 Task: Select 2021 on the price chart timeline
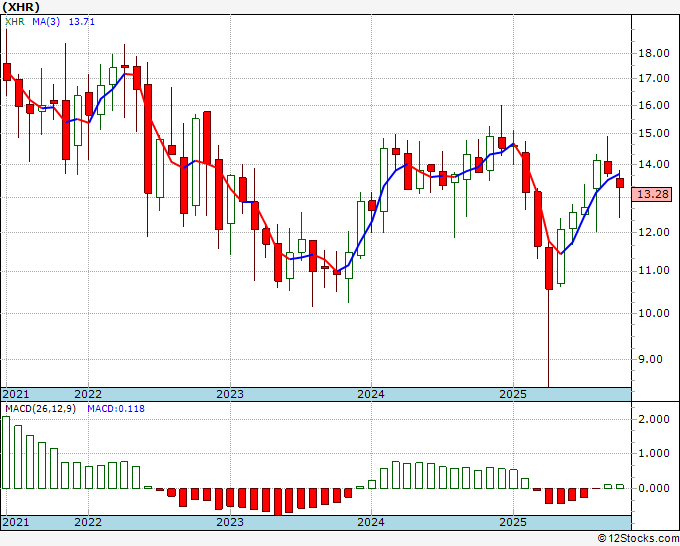(16, 394)
